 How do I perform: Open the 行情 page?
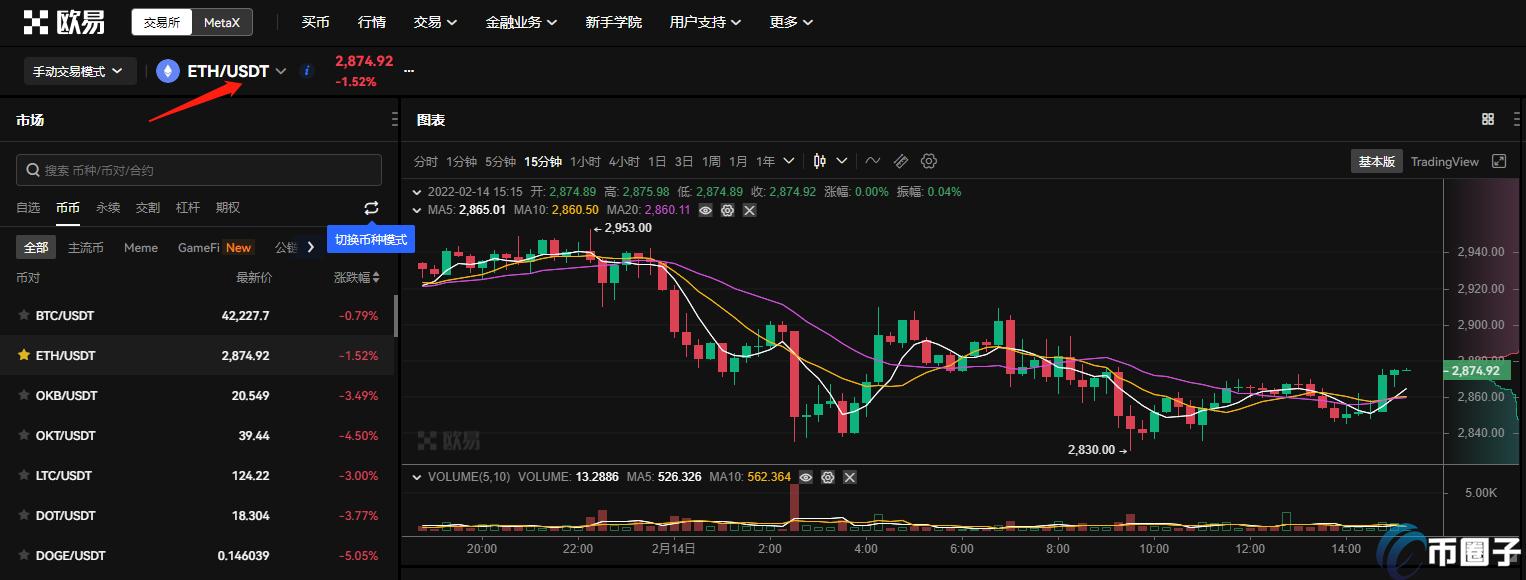tap(372, 21)
